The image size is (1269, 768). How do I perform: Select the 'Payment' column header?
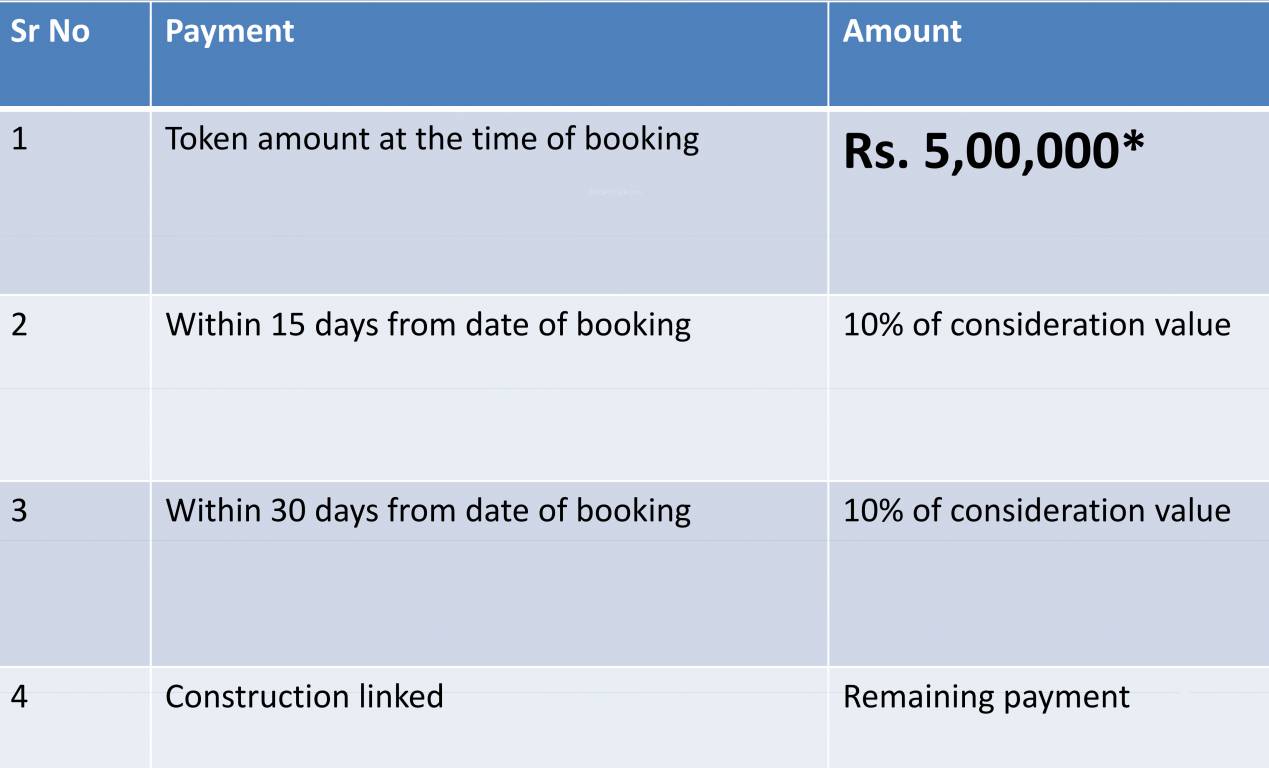(x=229, y=31)
